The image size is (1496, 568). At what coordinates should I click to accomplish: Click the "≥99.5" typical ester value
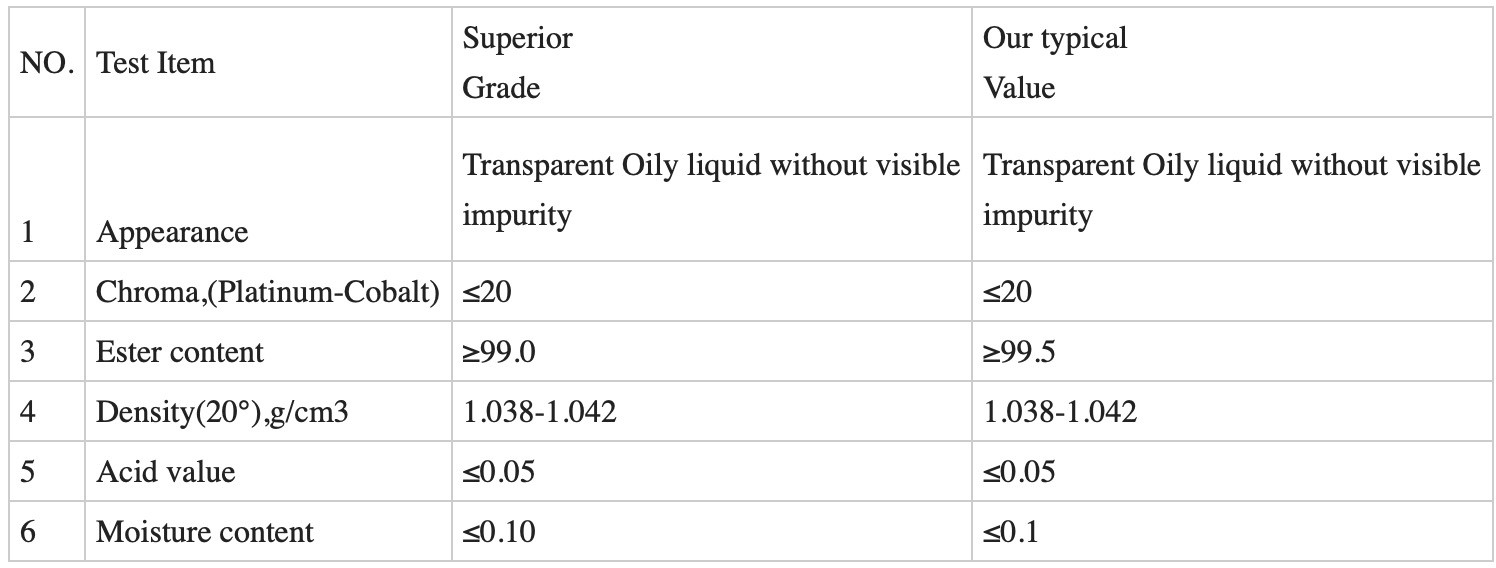tap(1019, 352)
